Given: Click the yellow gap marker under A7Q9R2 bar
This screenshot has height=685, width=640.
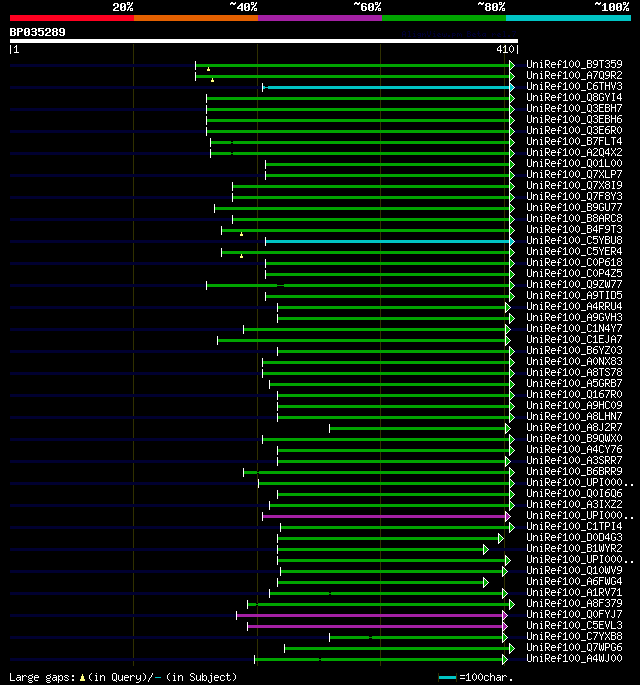Looking at the screenshot, I should click(x=212, y=80).
